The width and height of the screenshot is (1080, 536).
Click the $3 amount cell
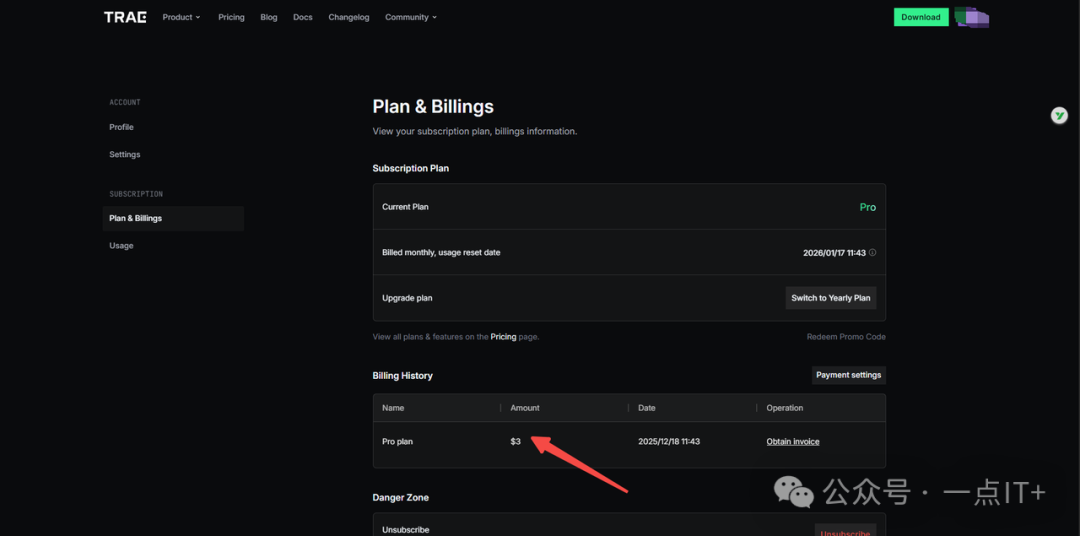point(515,442)
